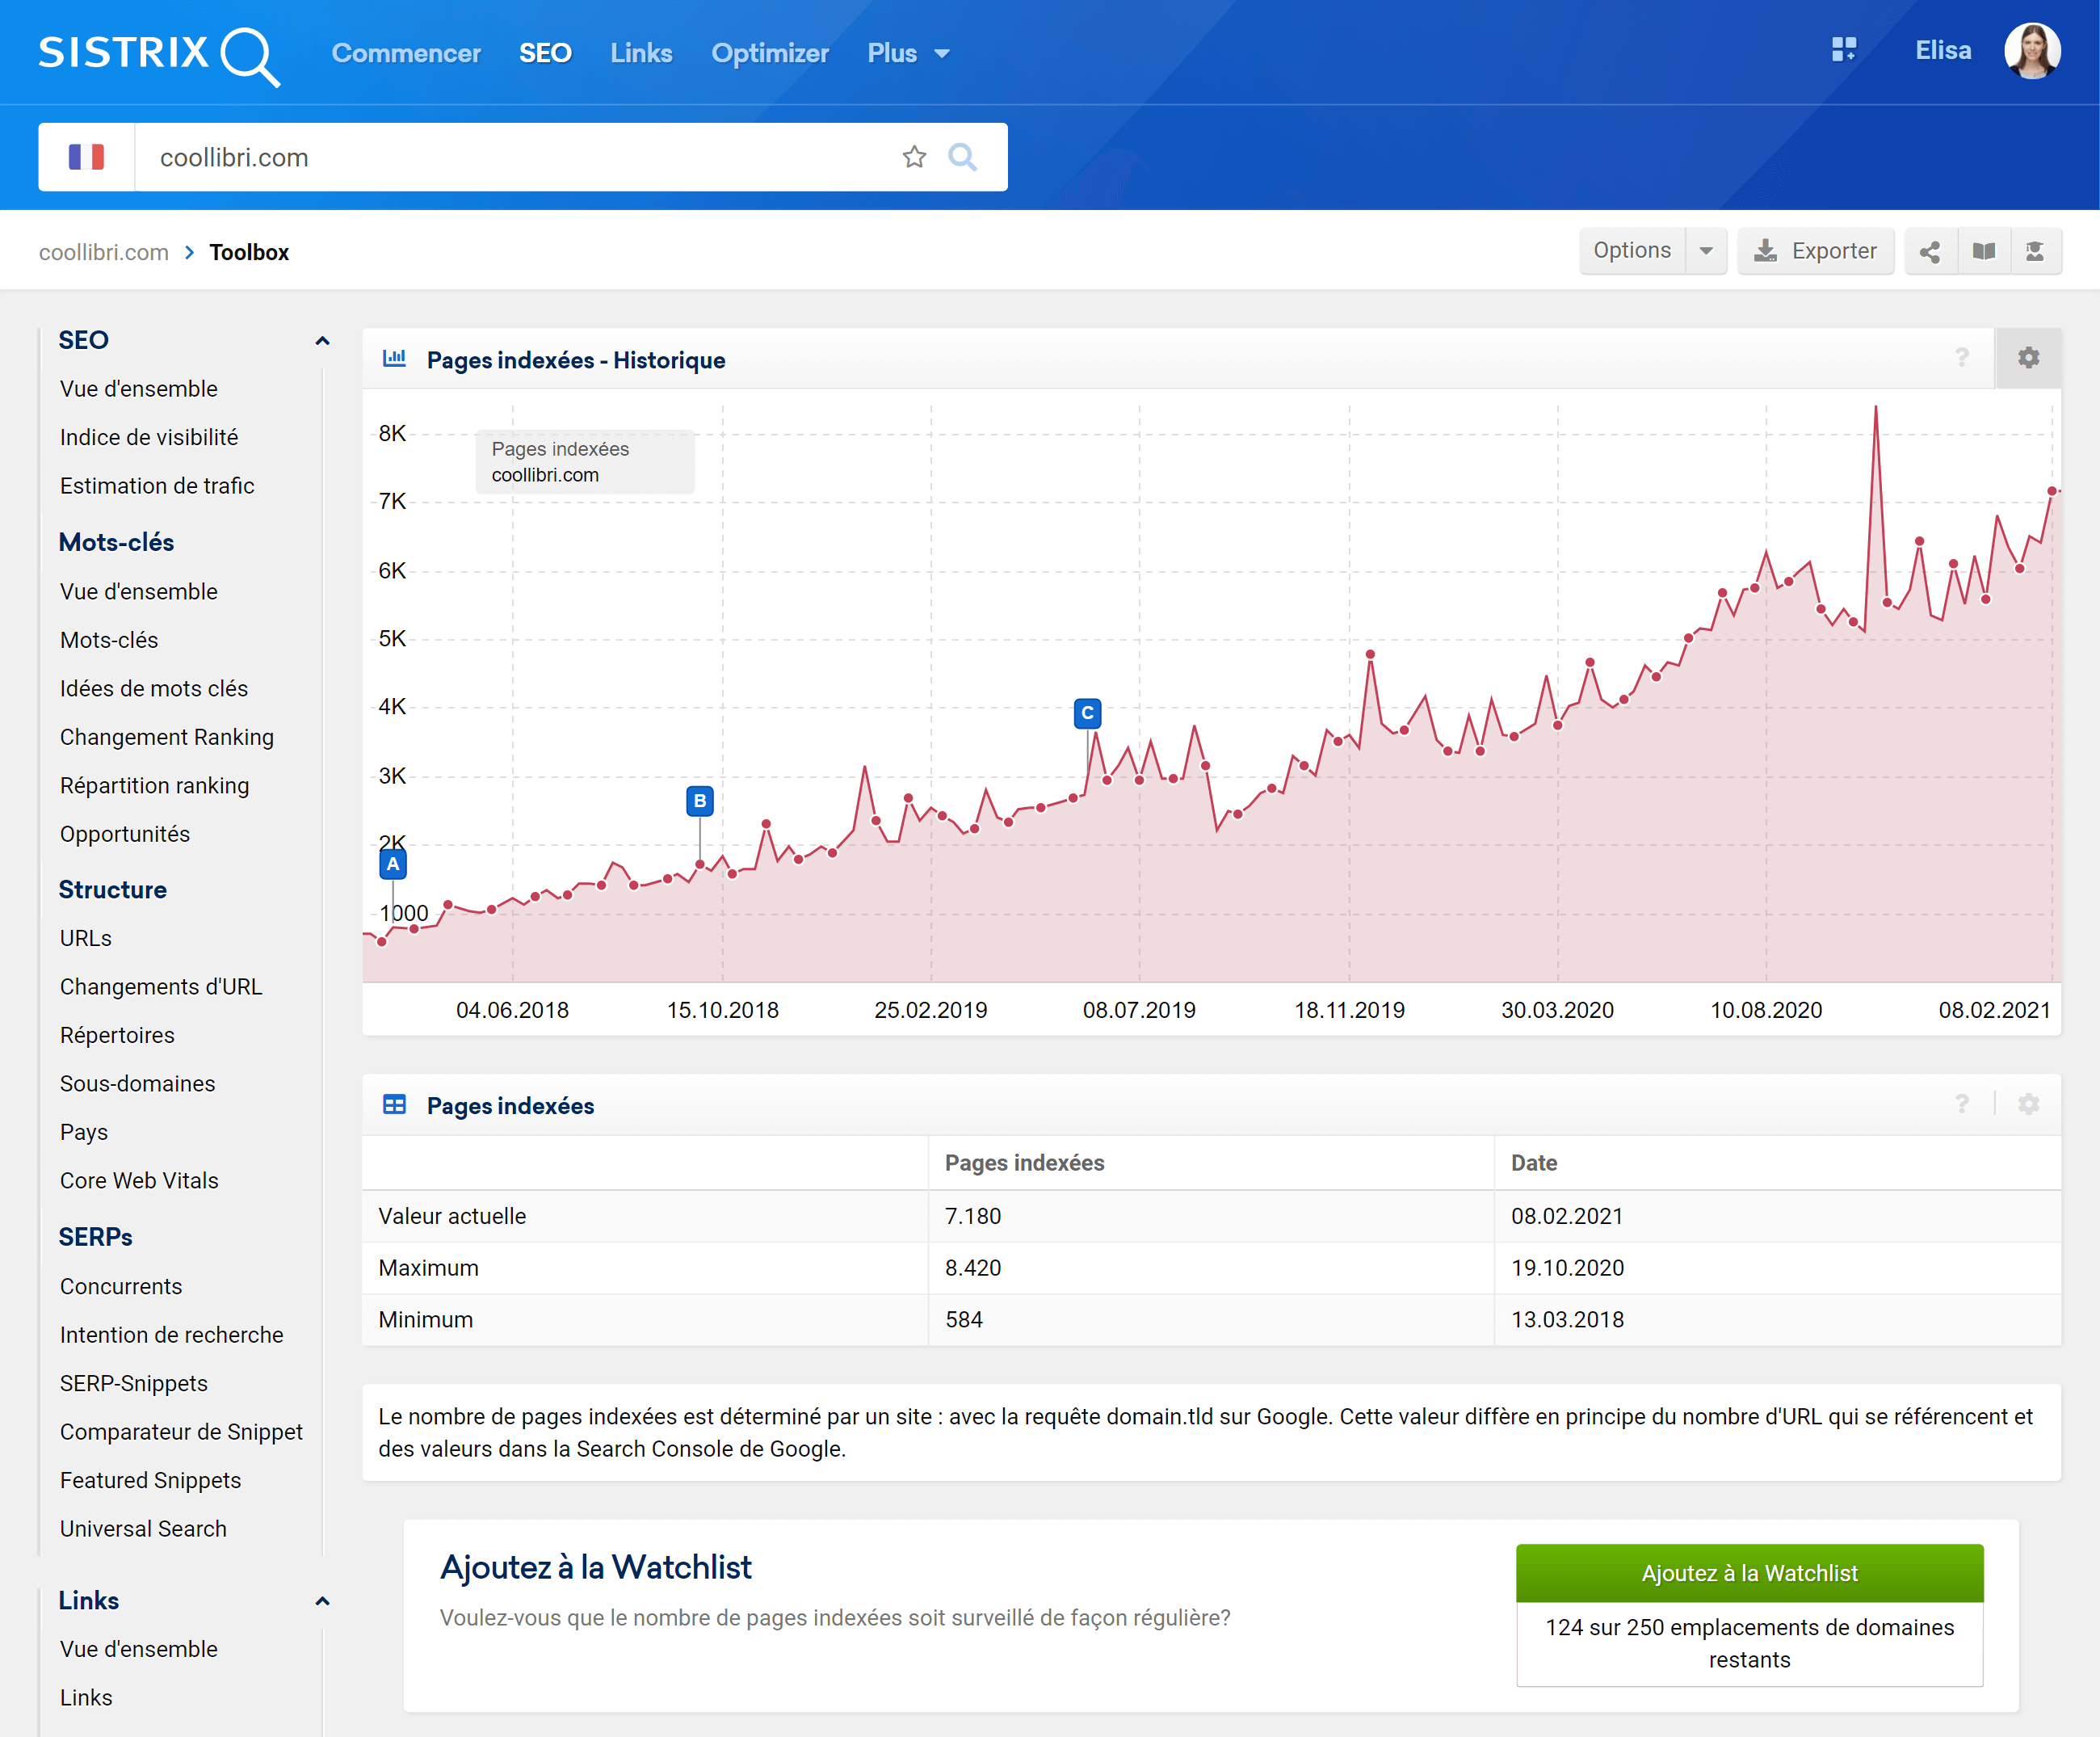This screenshot has height=1737, width=2100.
Task: Star the domain as favorite
Action: (914, 157)
